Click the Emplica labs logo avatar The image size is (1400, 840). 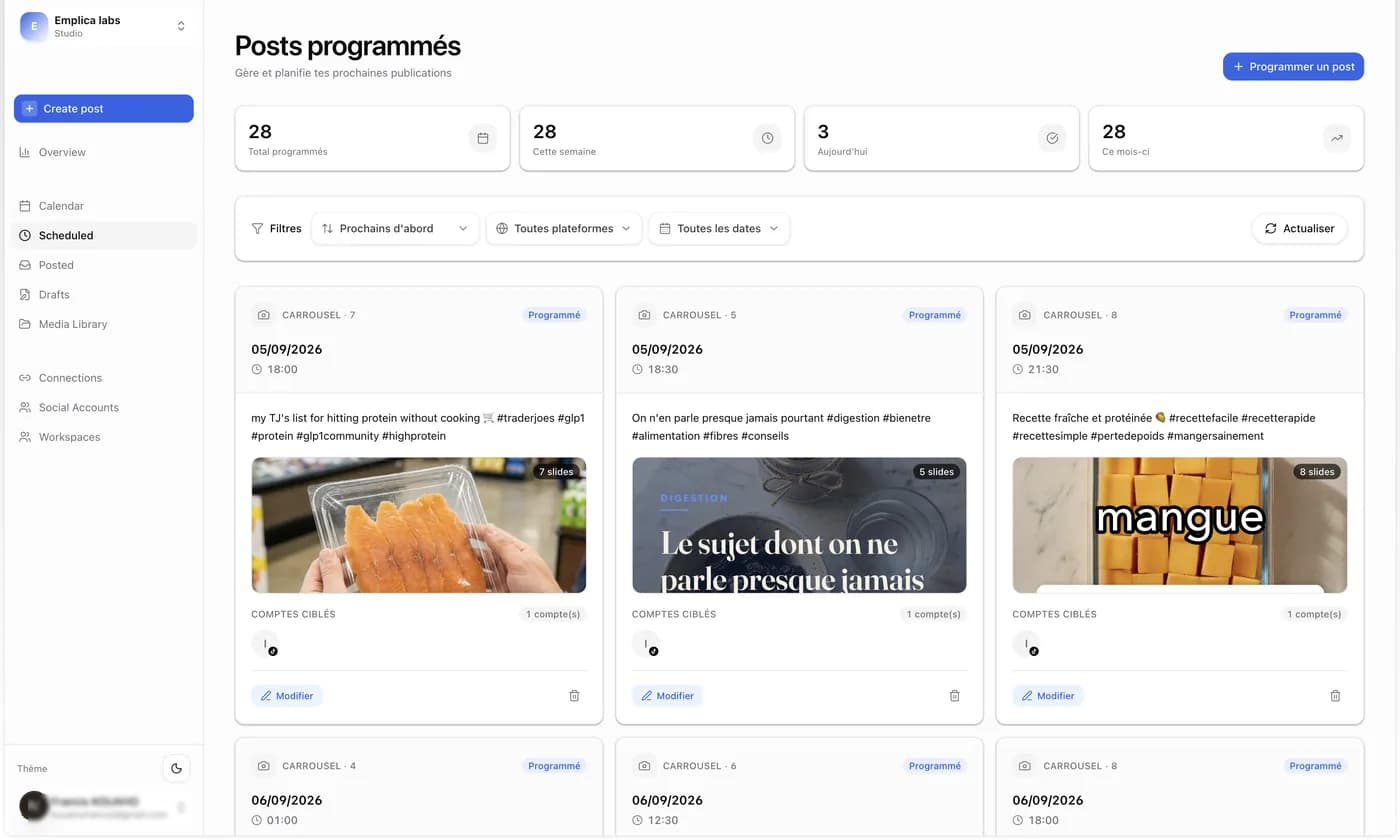coord(34,26)
